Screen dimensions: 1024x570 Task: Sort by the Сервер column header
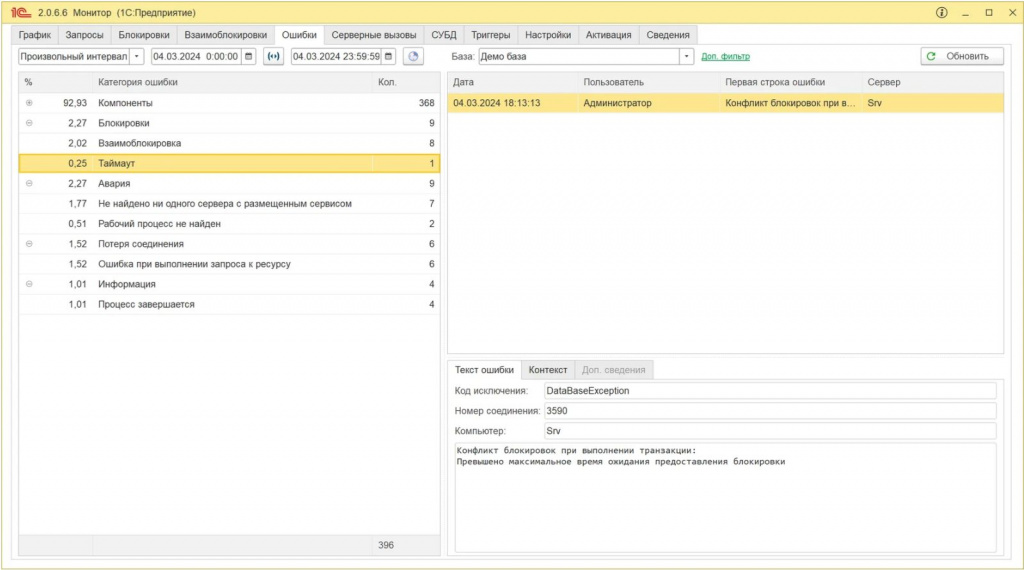(933, 82)
